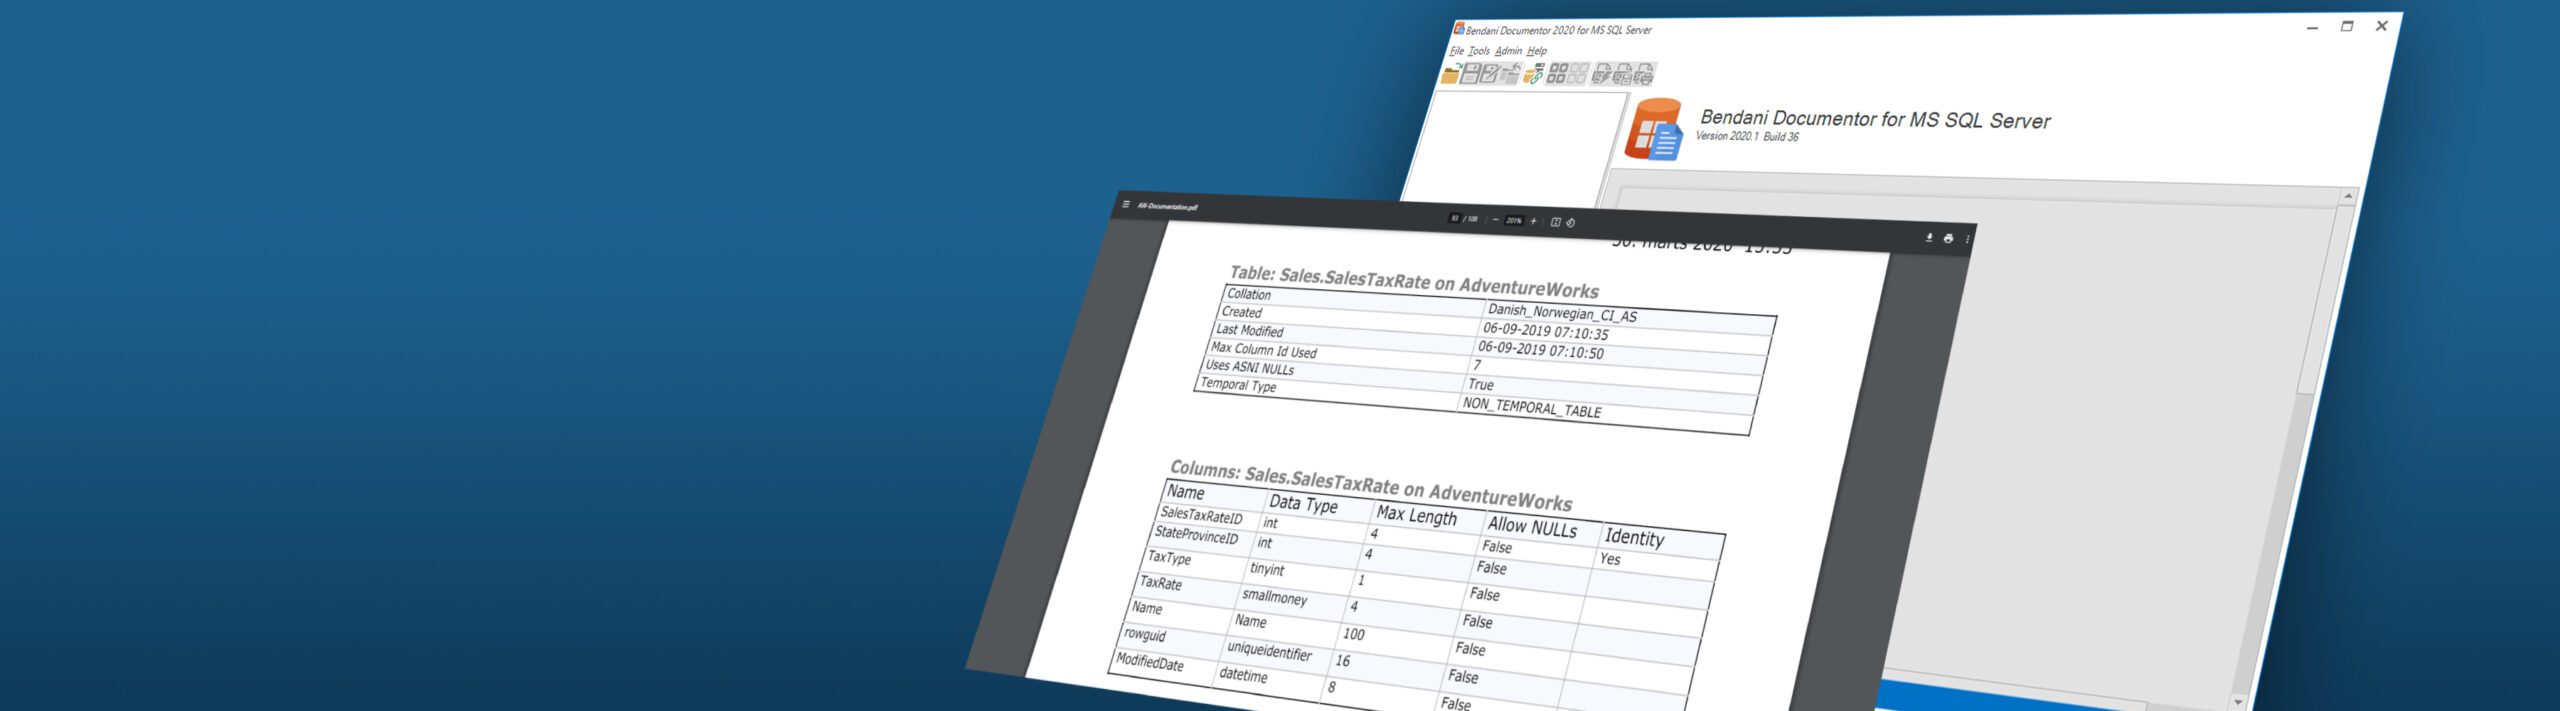2560x711 pixels.
Task: Click the 'Danish_Norwegian_CI_AS' value
Action: tap(1562, 313)
